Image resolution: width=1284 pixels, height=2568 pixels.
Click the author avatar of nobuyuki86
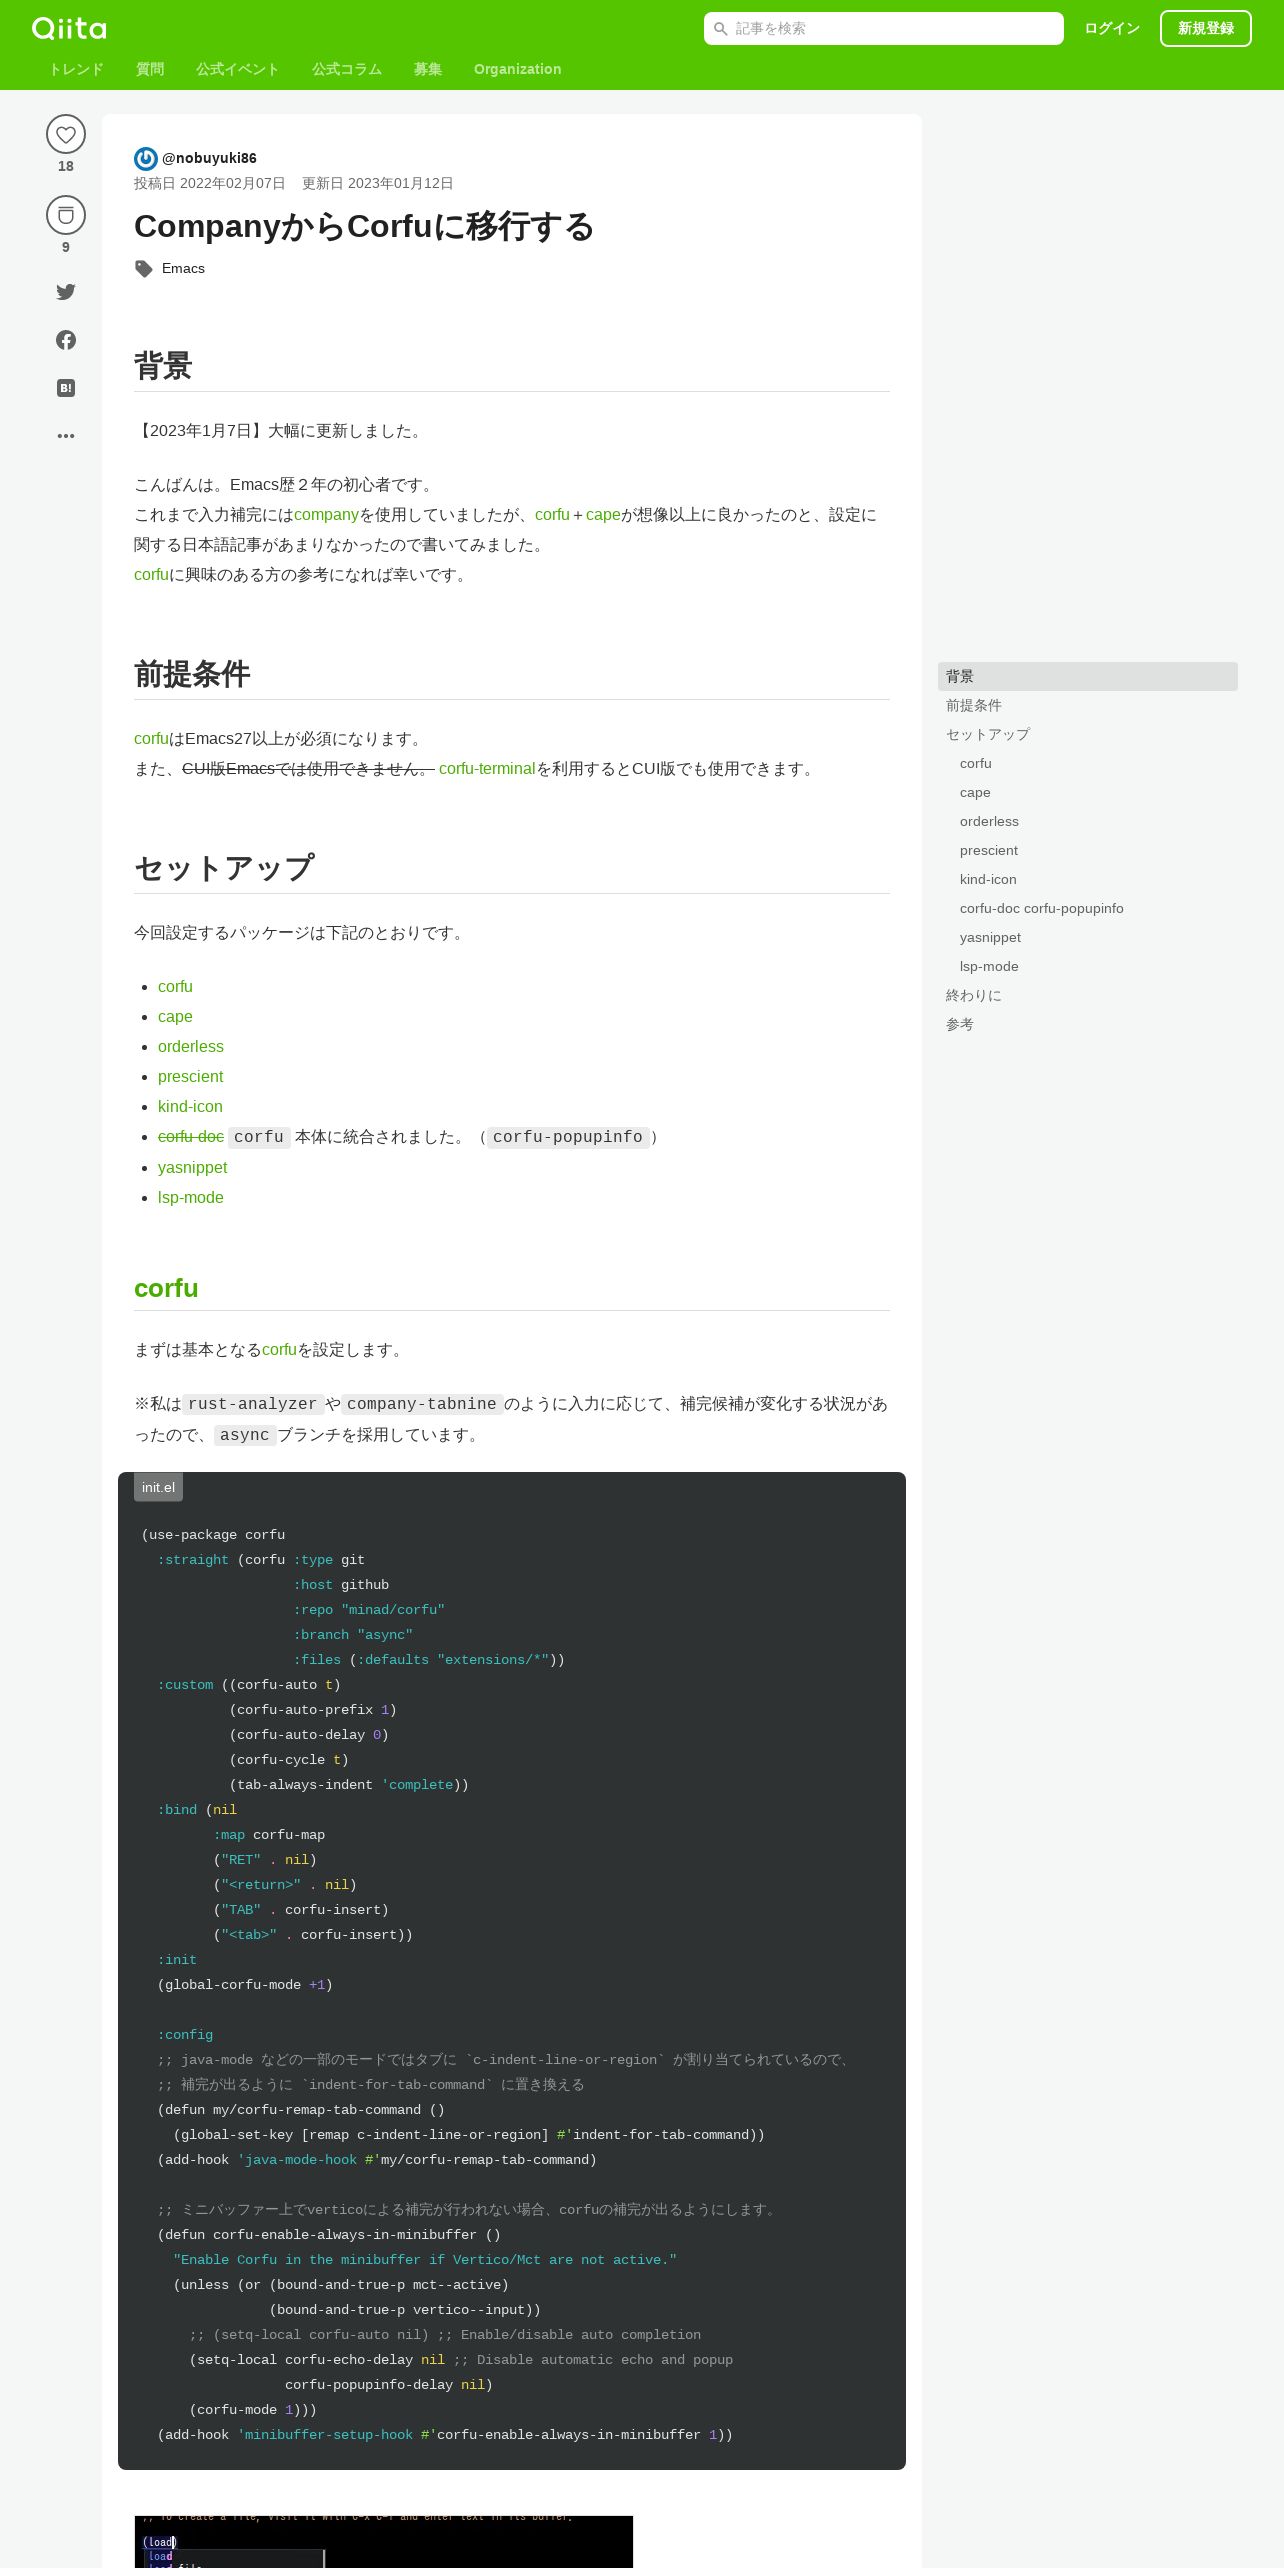(146, 158)
